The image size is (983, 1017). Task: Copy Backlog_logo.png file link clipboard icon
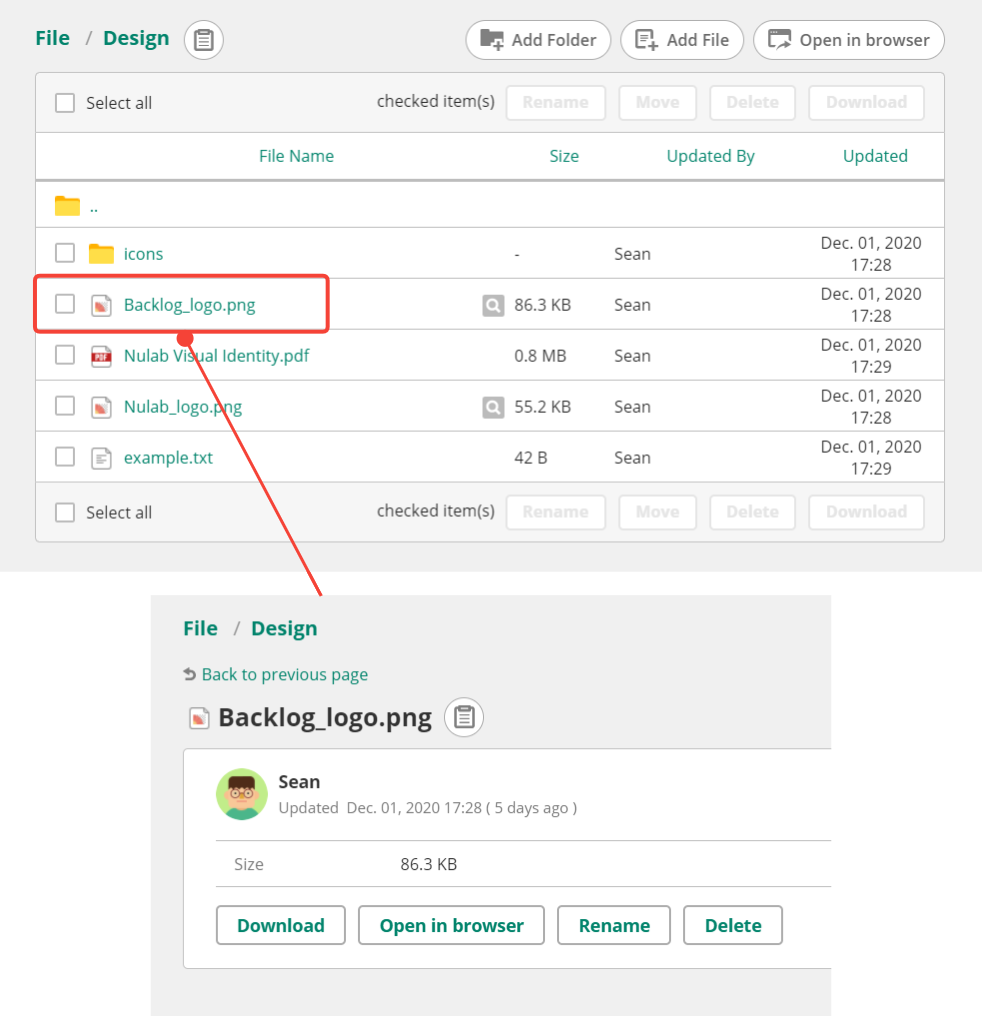pyautogui.click(x=464, y=717)
